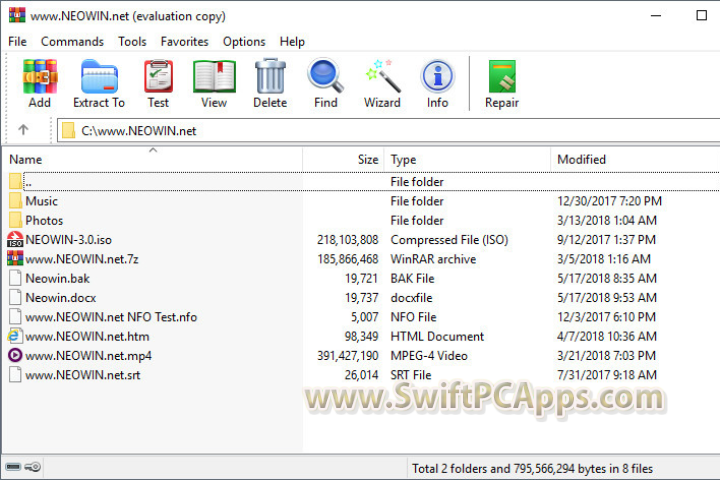The height and width of the screenshot is (480, 720).
Task: Select www.NEOWIN.net.7z file name
Action: click(x=82, y=259)
